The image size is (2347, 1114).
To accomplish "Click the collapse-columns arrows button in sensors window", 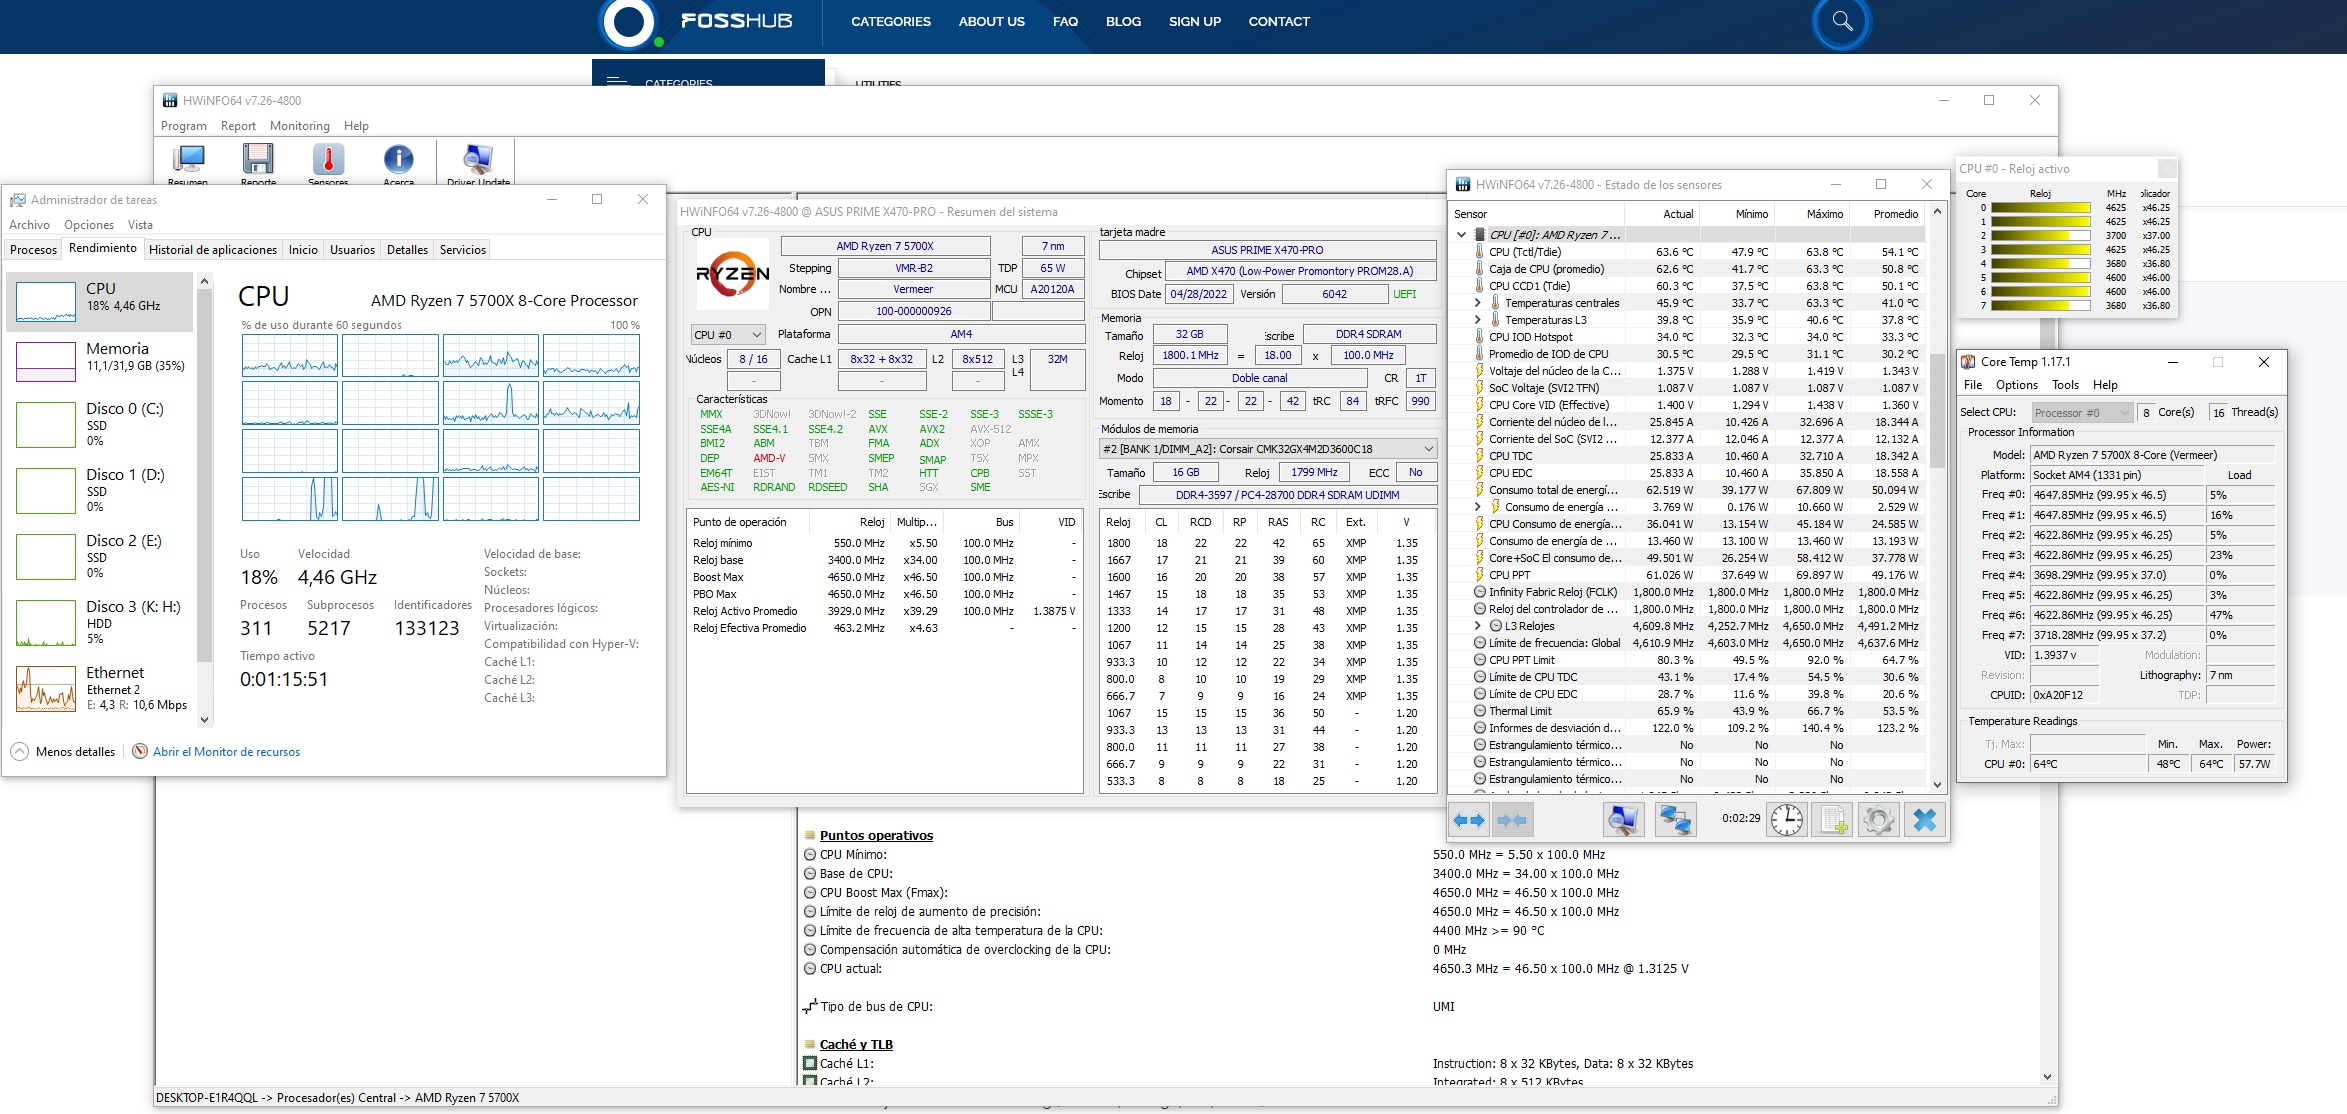I will [1512, 820].
